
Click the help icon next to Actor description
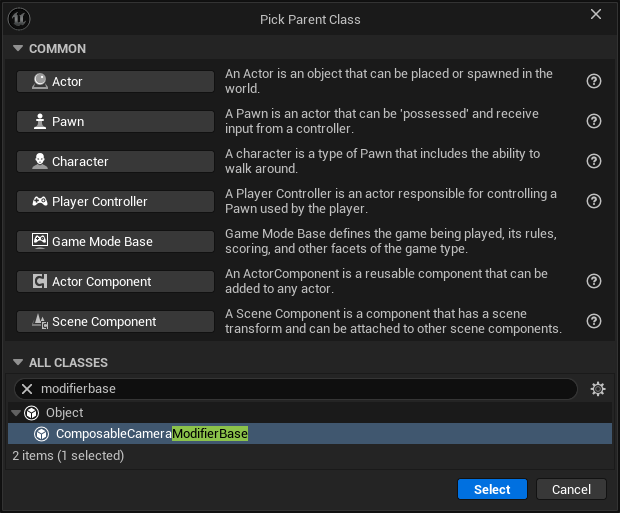pyautogui.click(x=594, y=81)
